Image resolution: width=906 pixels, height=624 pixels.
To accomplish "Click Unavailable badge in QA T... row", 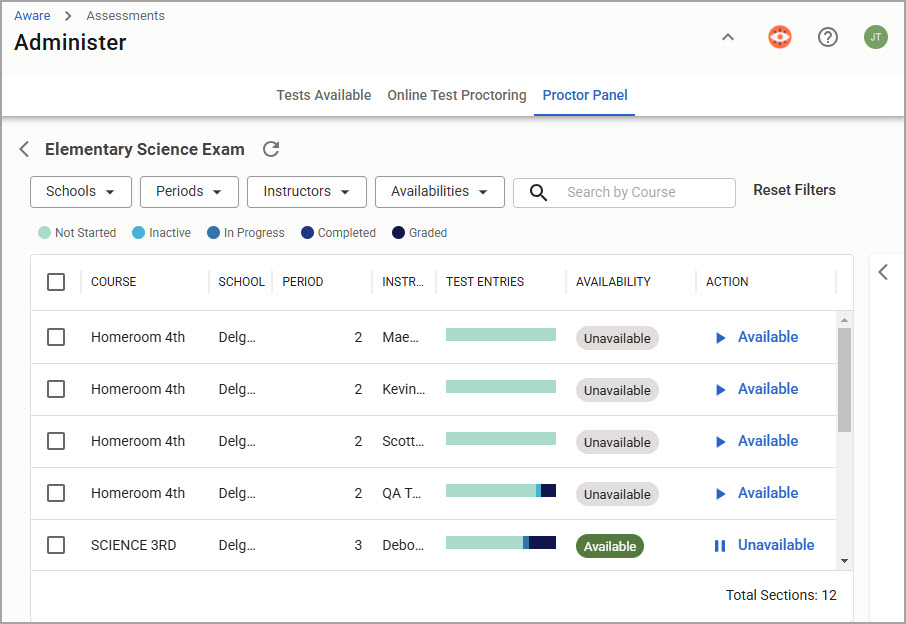I will (617, 494).
